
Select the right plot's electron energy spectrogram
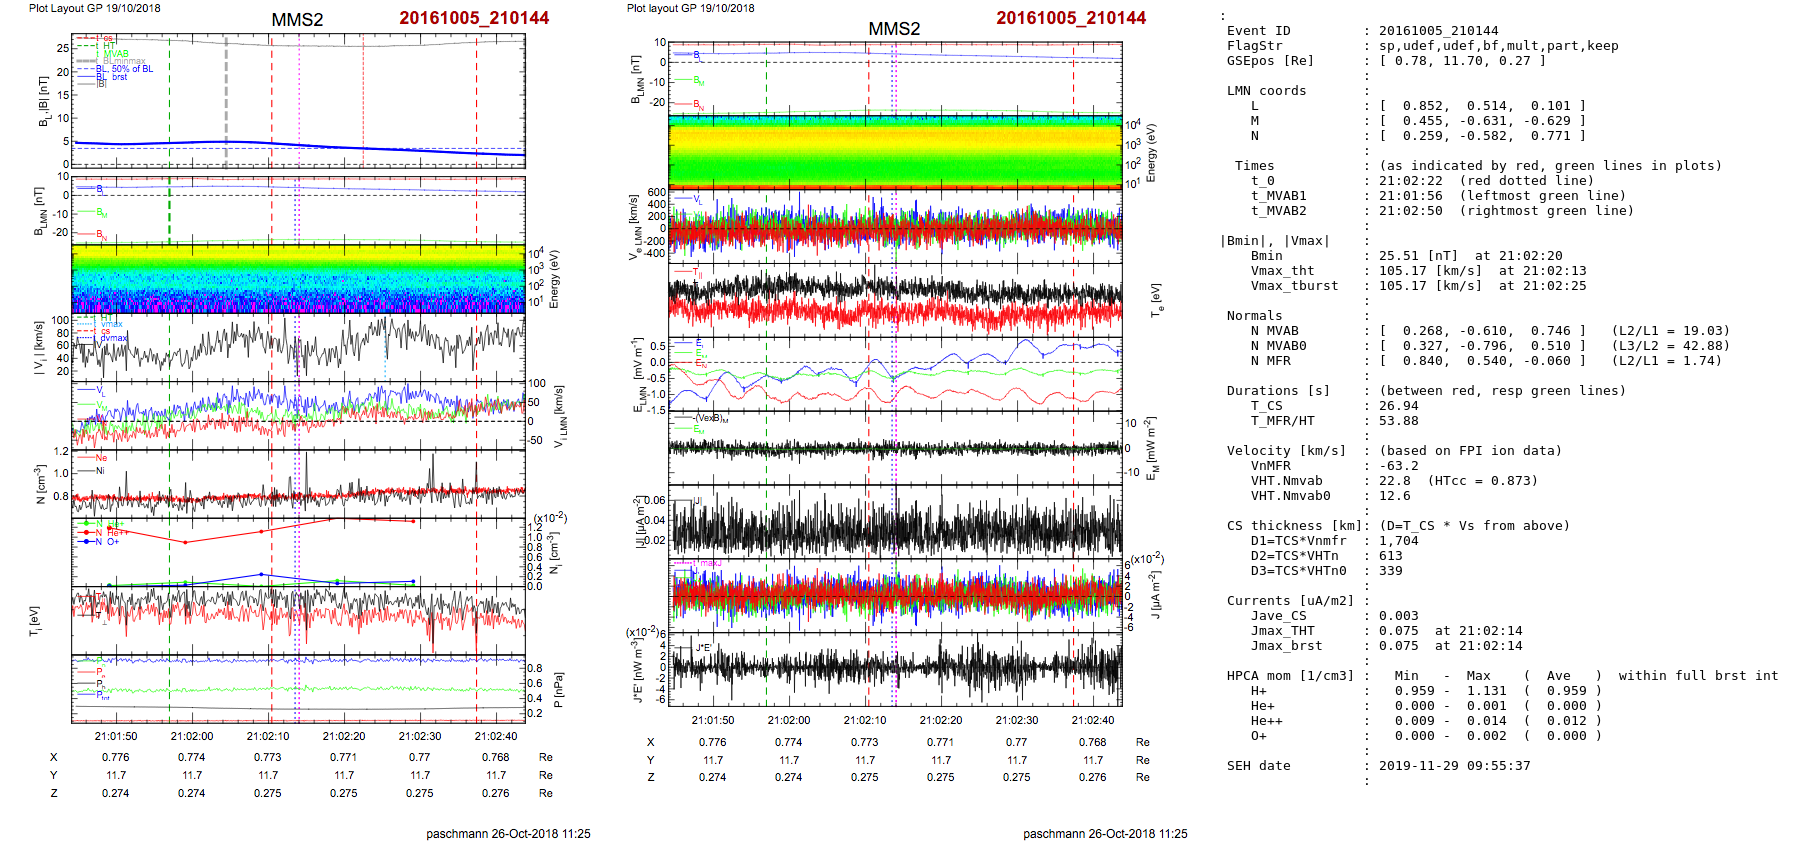[x=895, y=151]
